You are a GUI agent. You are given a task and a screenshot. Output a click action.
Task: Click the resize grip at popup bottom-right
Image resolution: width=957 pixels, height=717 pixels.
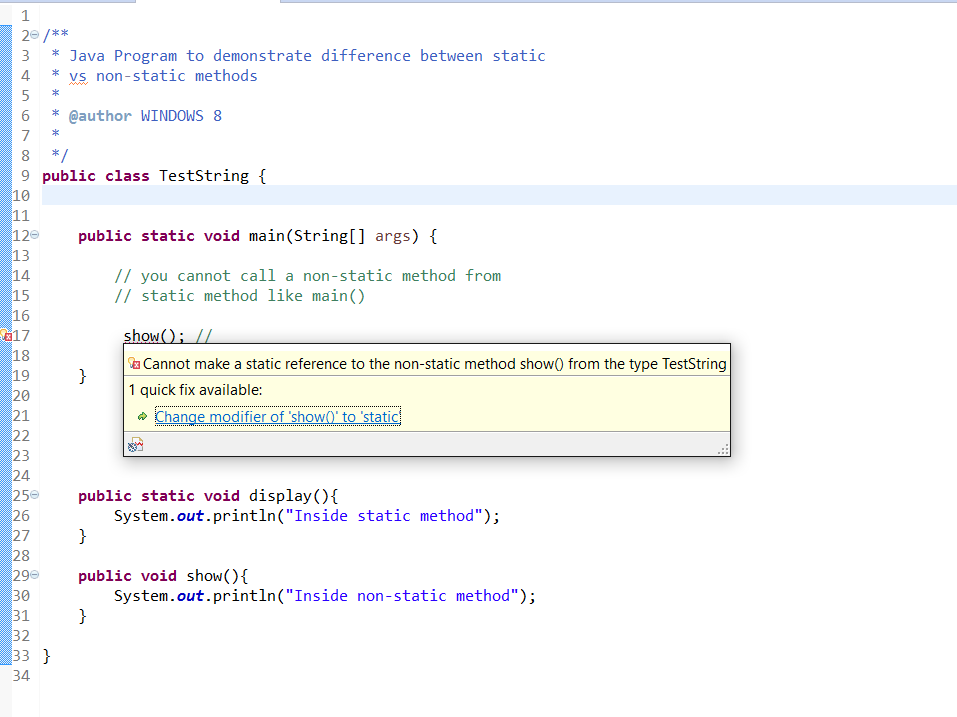click(723, 448)
